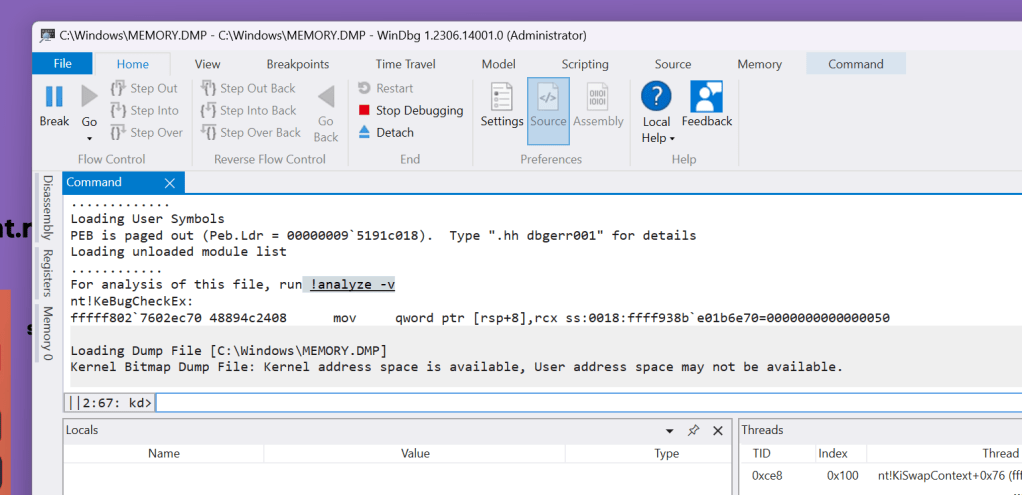The width and height of the screenshot is (1022, 495).
Task: Click the Locals Value column header
Action: click(x=415, y=453)
